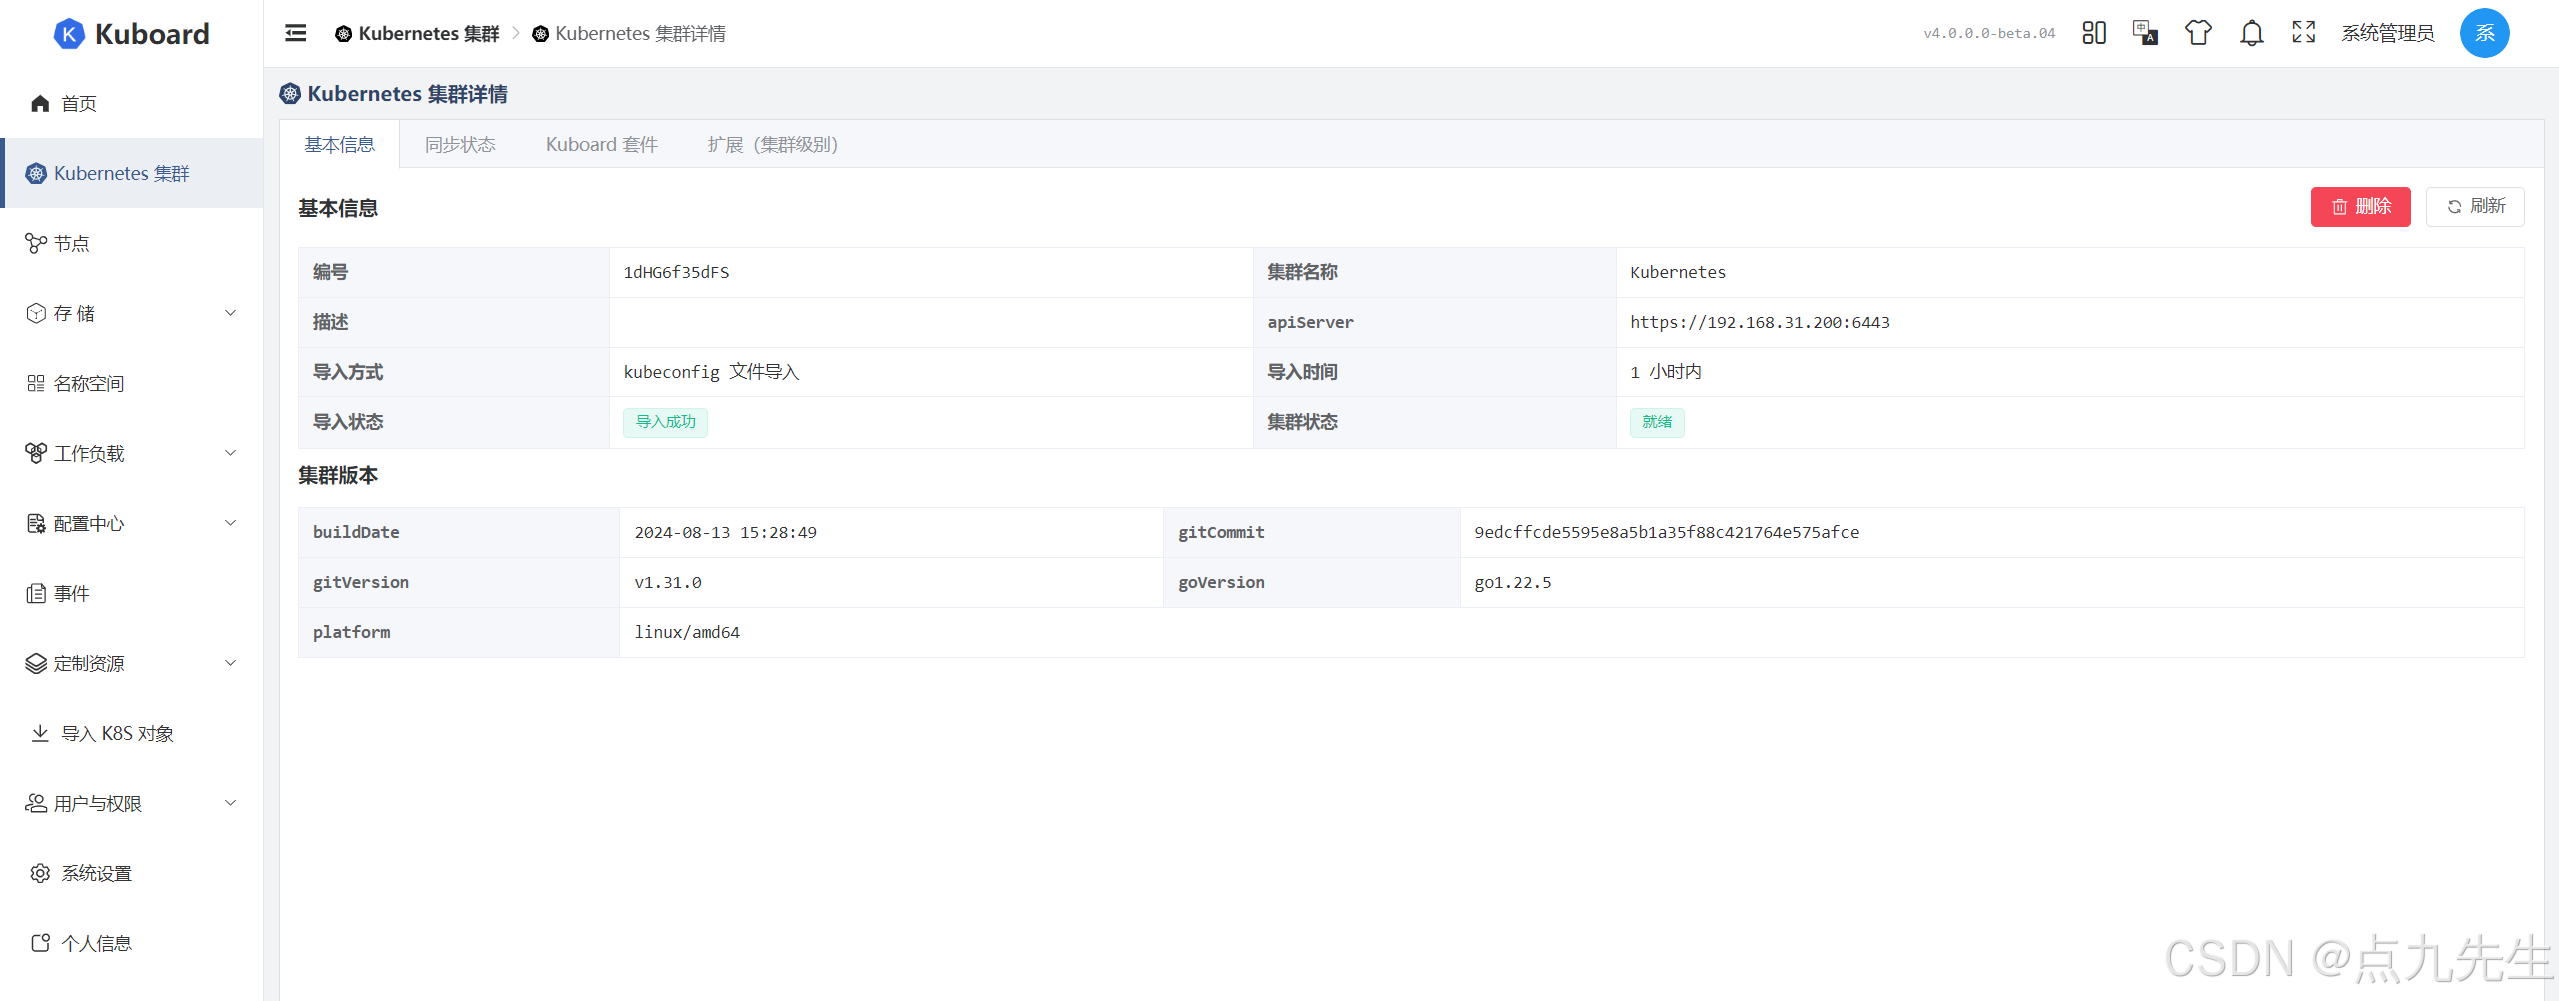Screen dimensions: 2559x1001
Task: Open 节点 in the sidebar
Action: point(132,243)
